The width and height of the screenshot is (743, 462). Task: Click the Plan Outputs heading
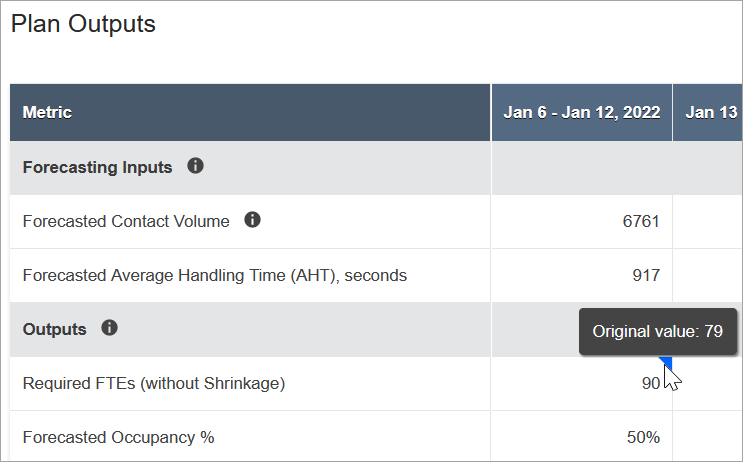(x=84, y=24)
